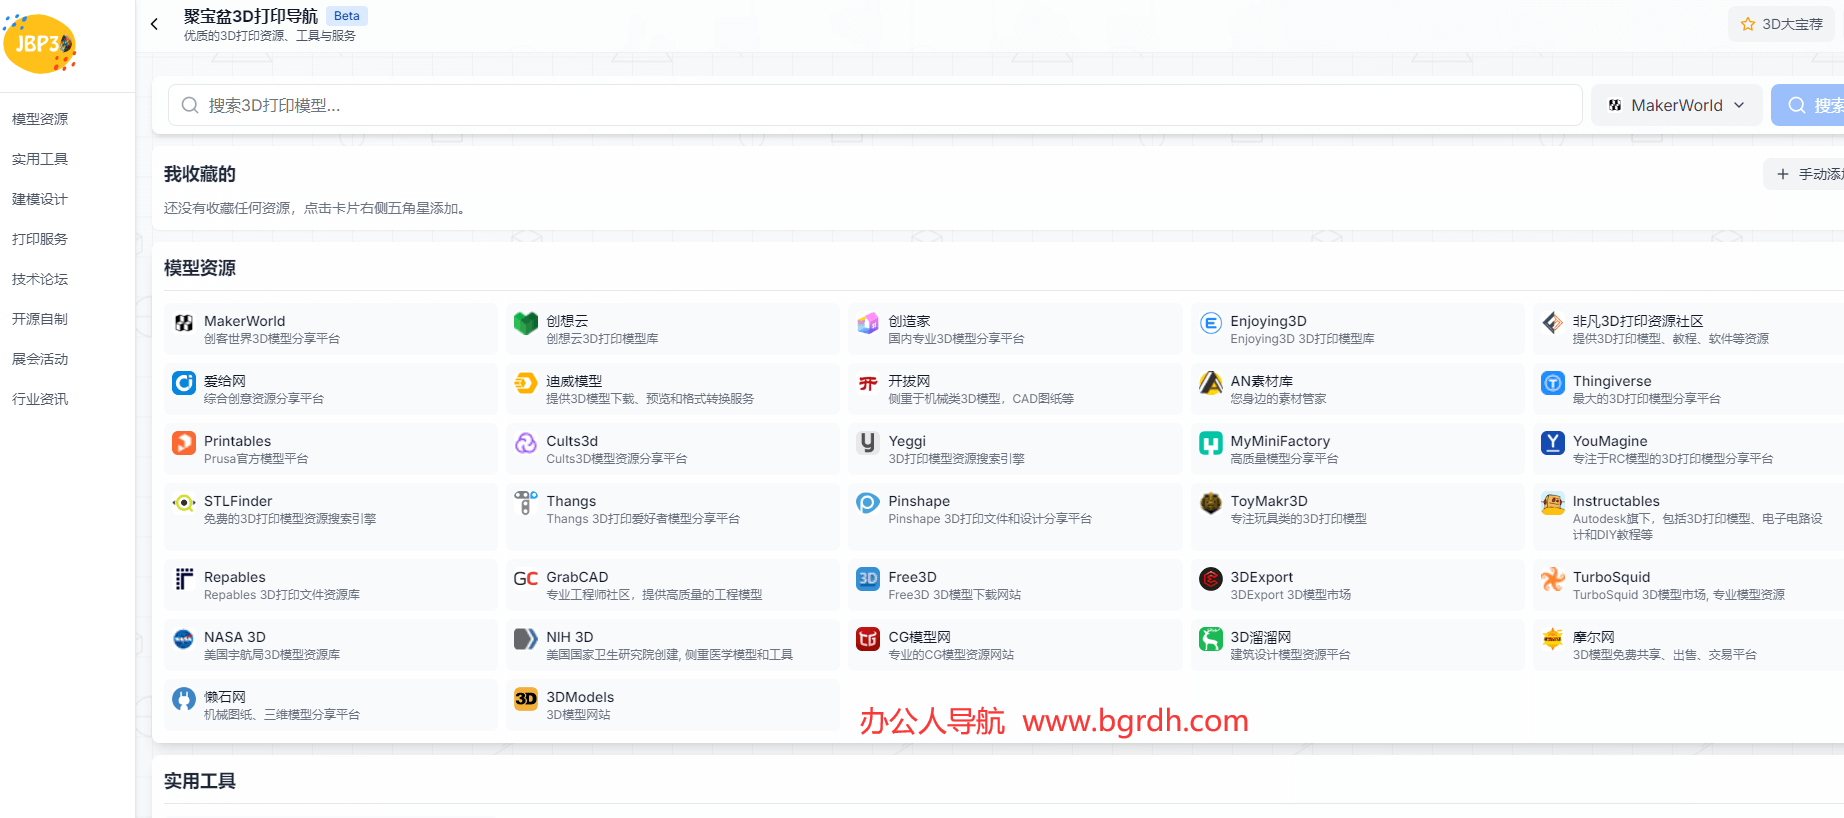
Task: Click the 我收藏的 section heading
Action: pos(200,174)
